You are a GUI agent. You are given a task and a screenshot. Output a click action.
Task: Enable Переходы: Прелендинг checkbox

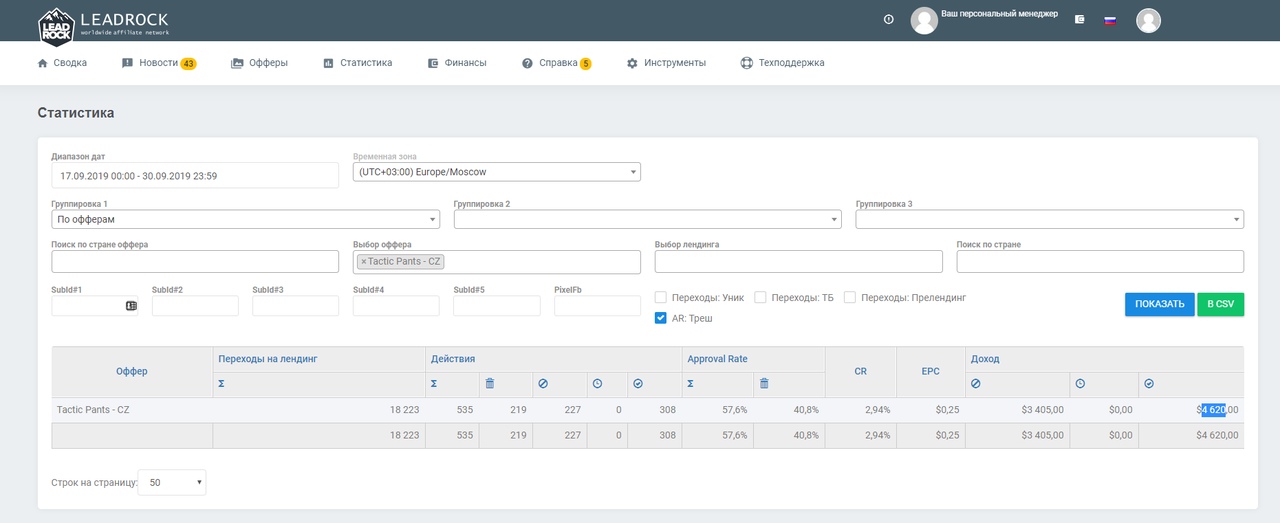850,297
